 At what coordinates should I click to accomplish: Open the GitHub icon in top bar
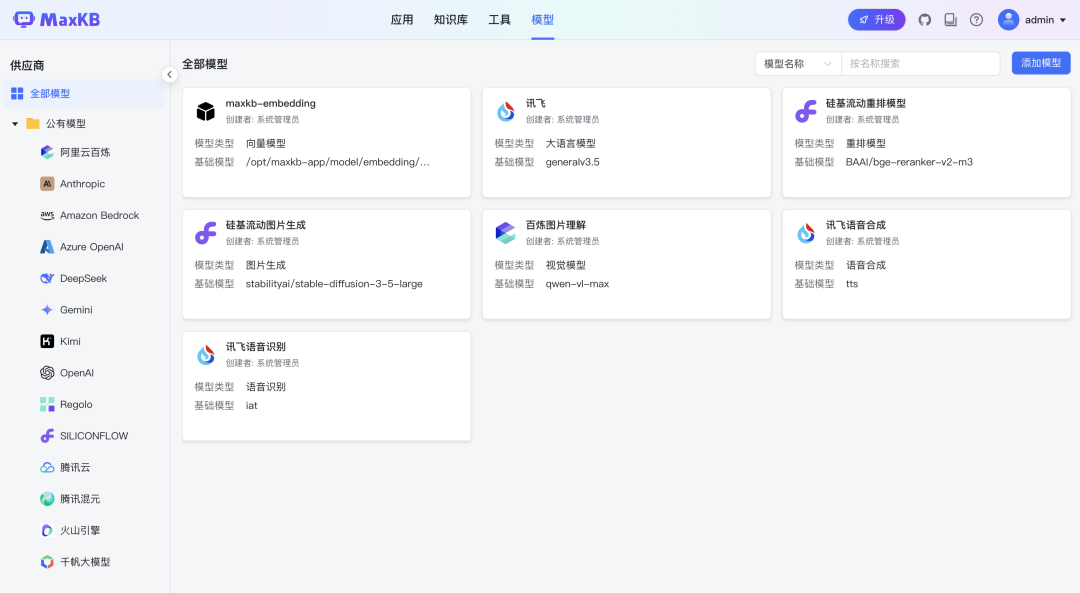(924, 19)
